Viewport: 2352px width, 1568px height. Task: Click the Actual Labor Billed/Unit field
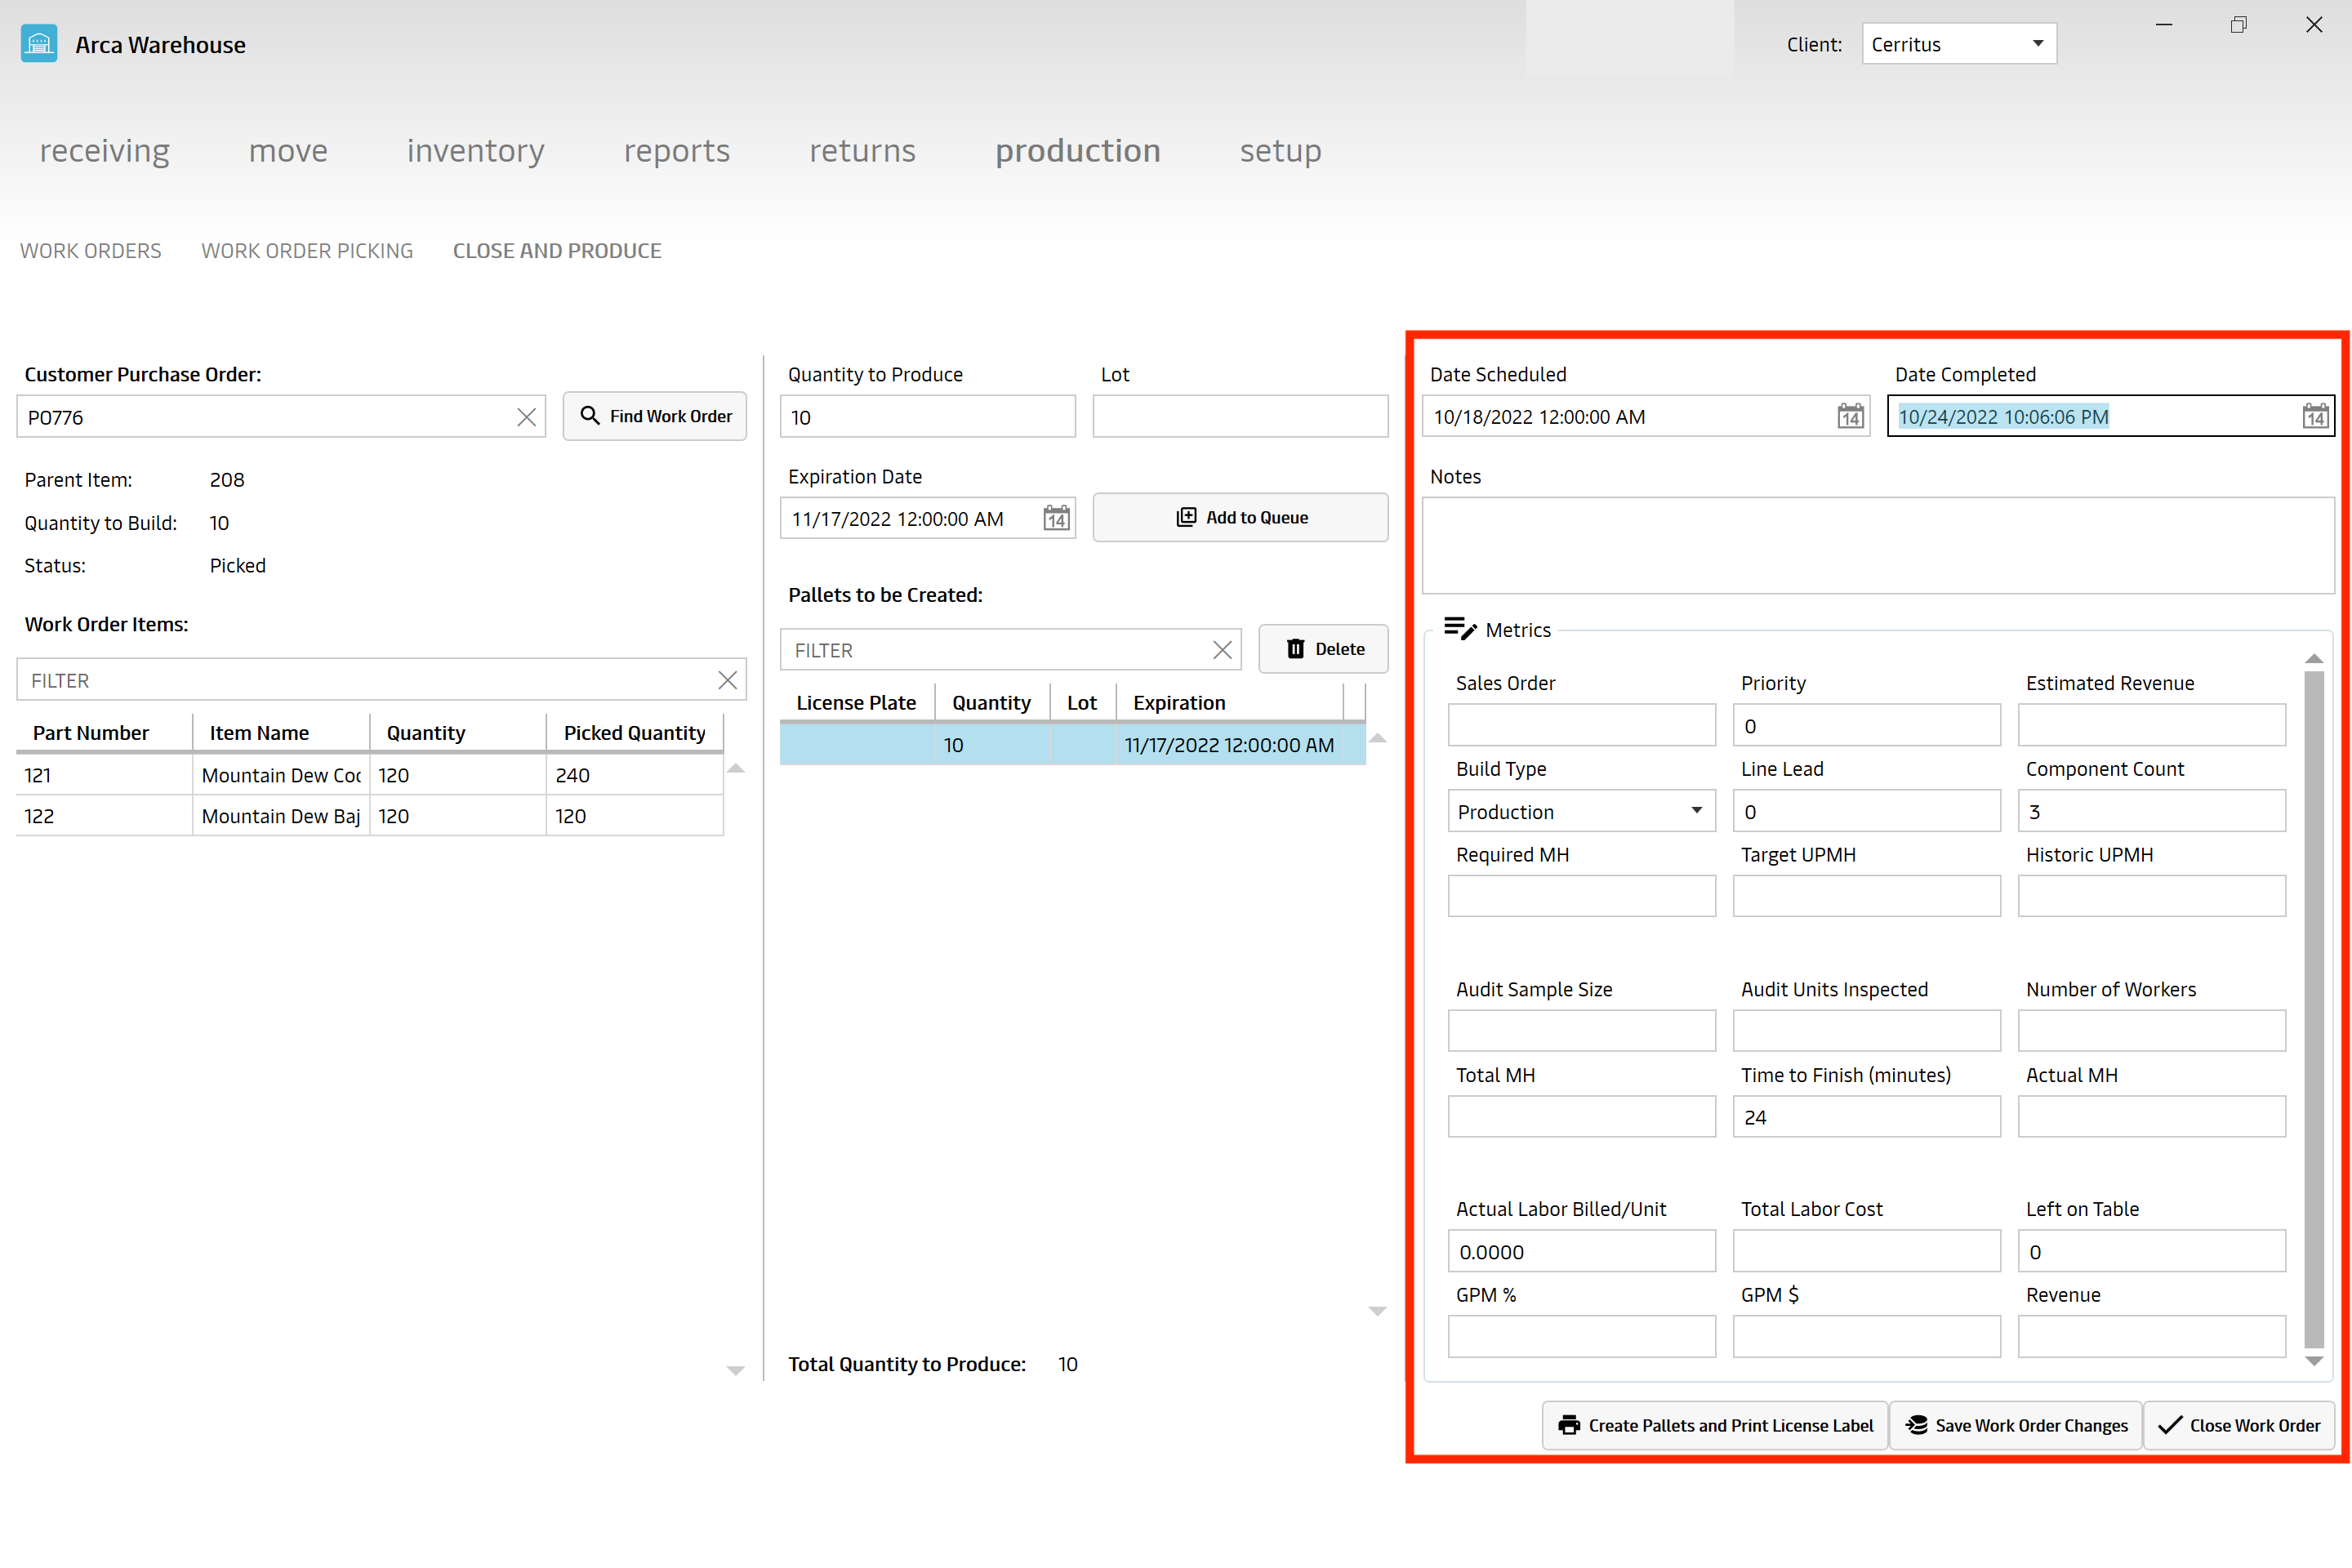[x=1582, y=1251]
